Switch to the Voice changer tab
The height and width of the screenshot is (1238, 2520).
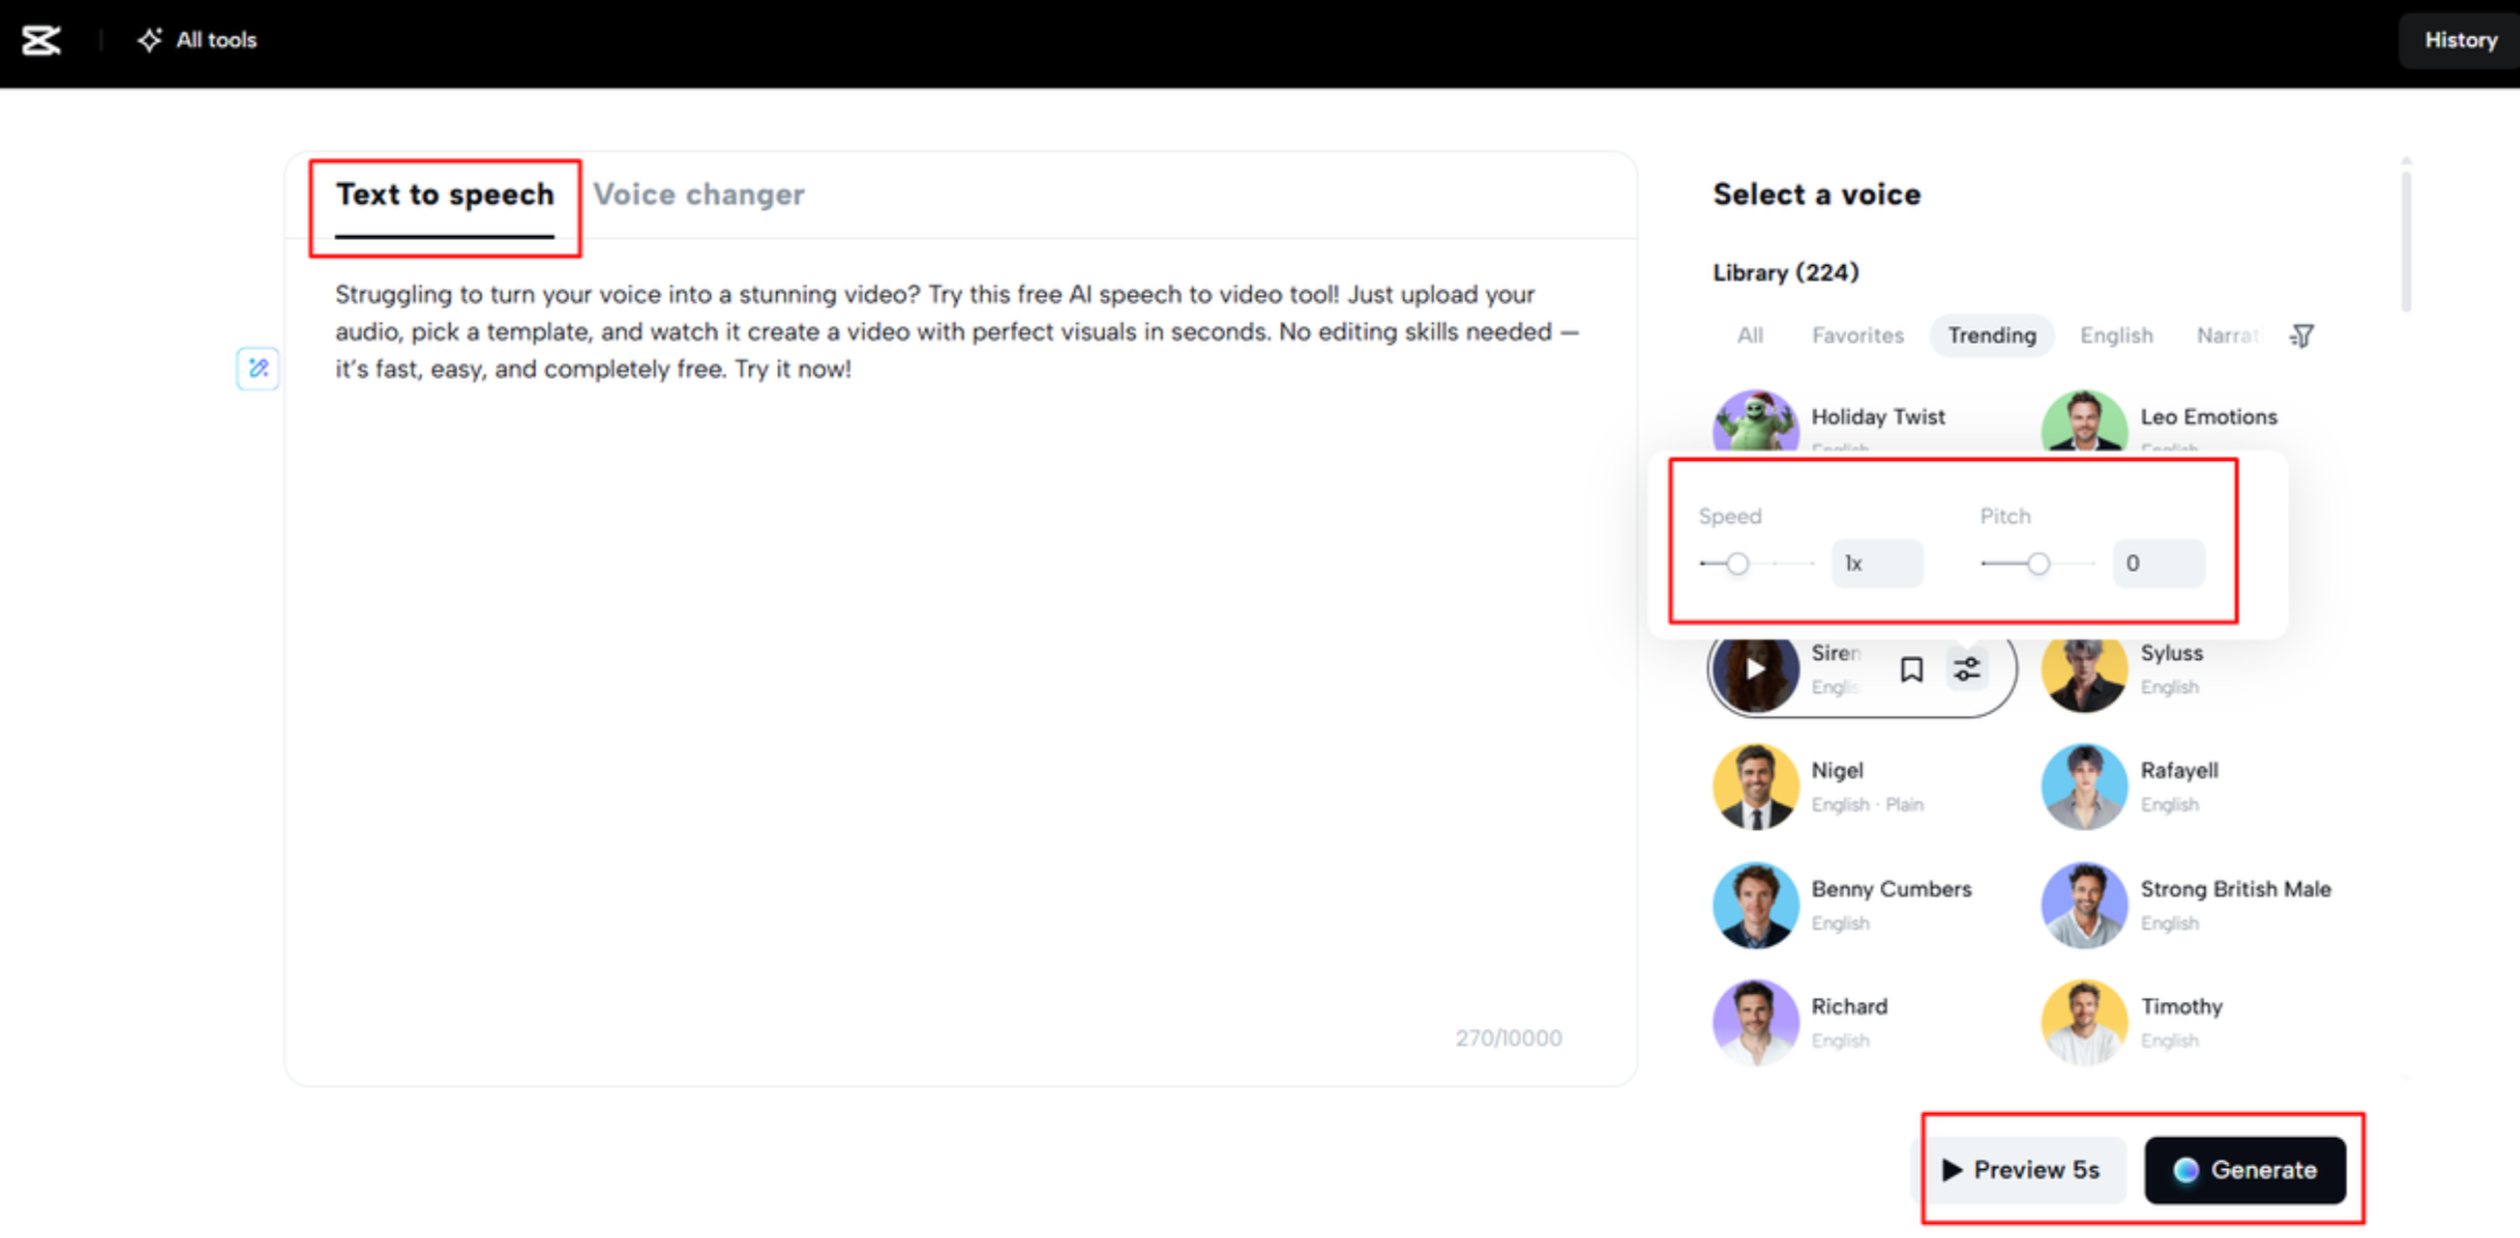pyautogui.click(x=698, y=194)
